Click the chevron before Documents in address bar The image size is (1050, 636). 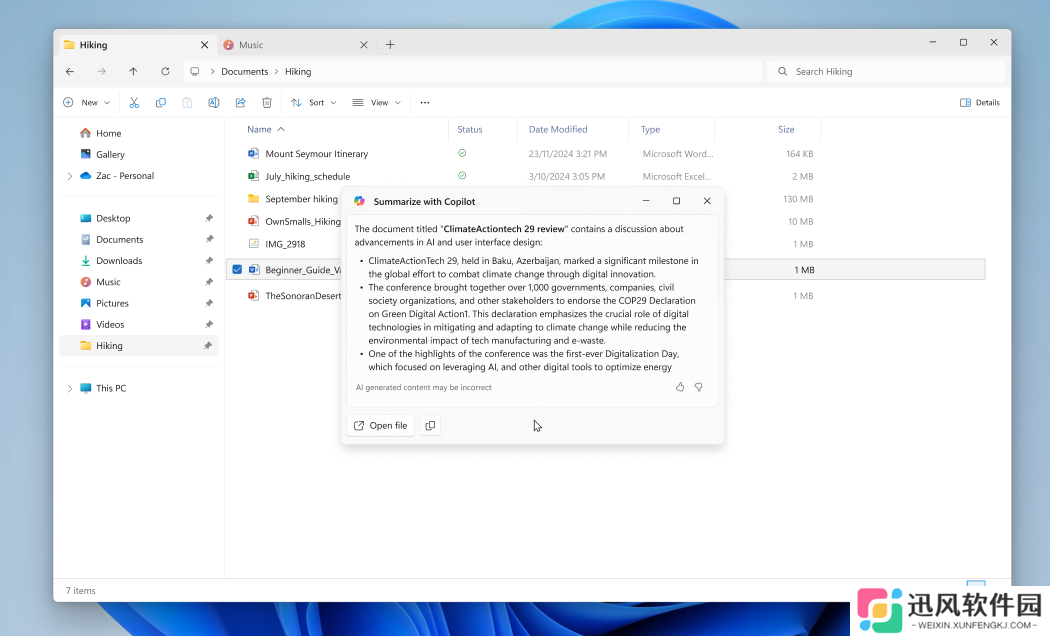tap(212, 72)
